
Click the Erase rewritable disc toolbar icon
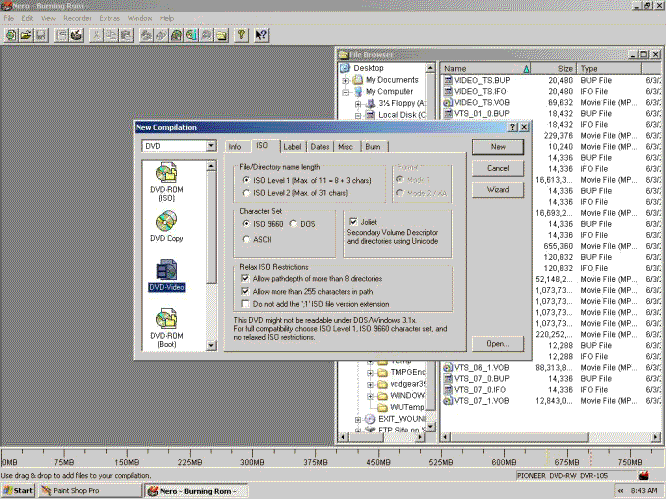[206, 35]
